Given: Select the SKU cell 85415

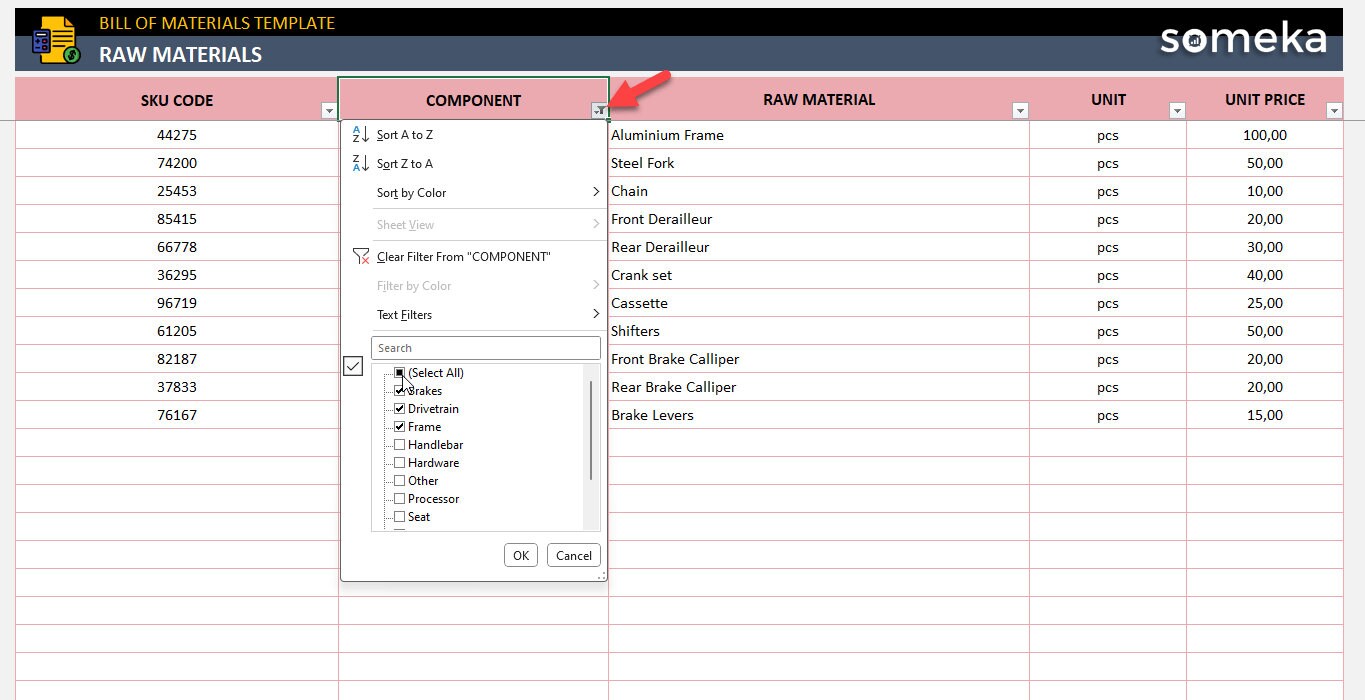Looking at the screenshot, I should pyautogui.click(x=177, y=219).
